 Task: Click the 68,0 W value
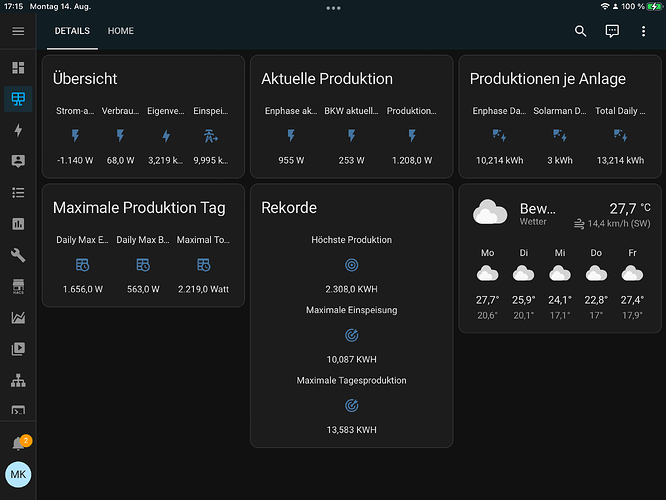[121, 161]
